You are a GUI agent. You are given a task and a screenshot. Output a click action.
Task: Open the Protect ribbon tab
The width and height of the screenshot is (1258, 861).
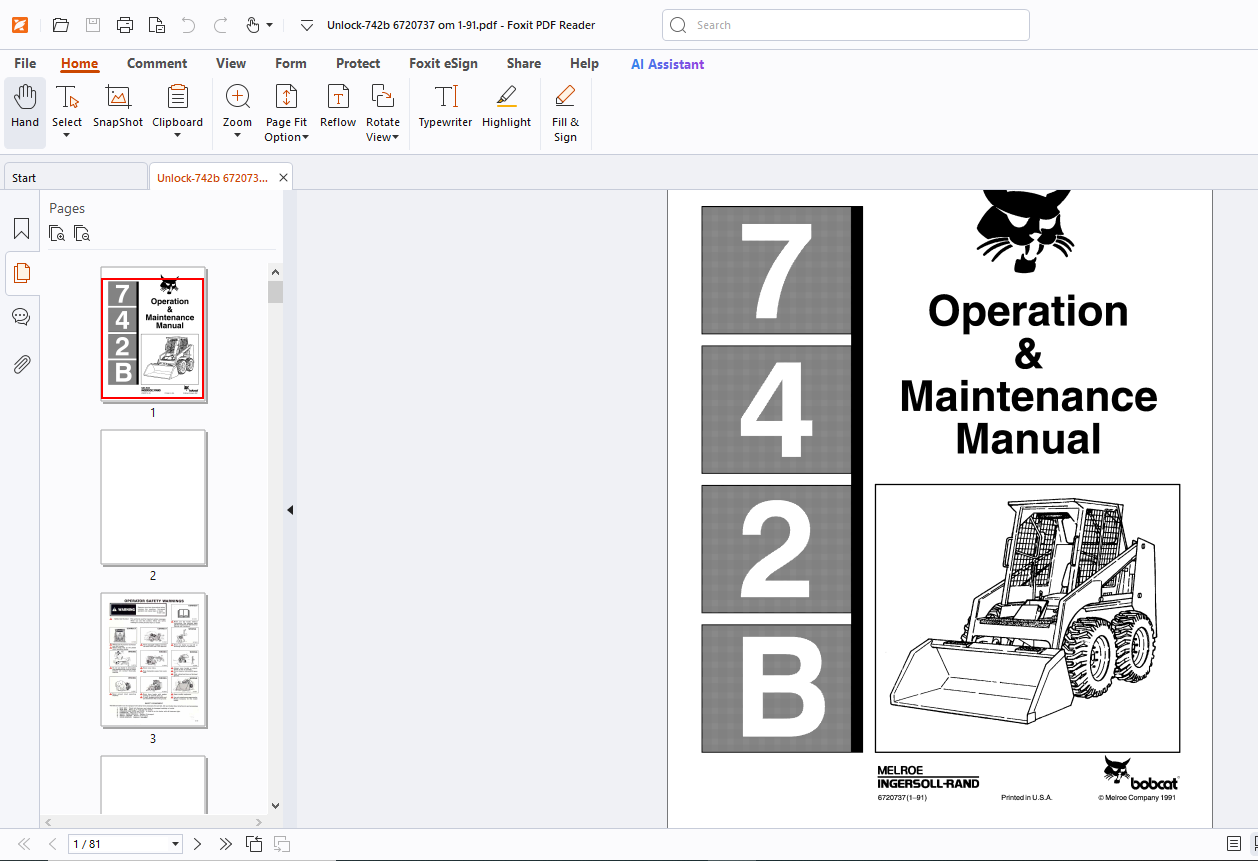point(358,63)
